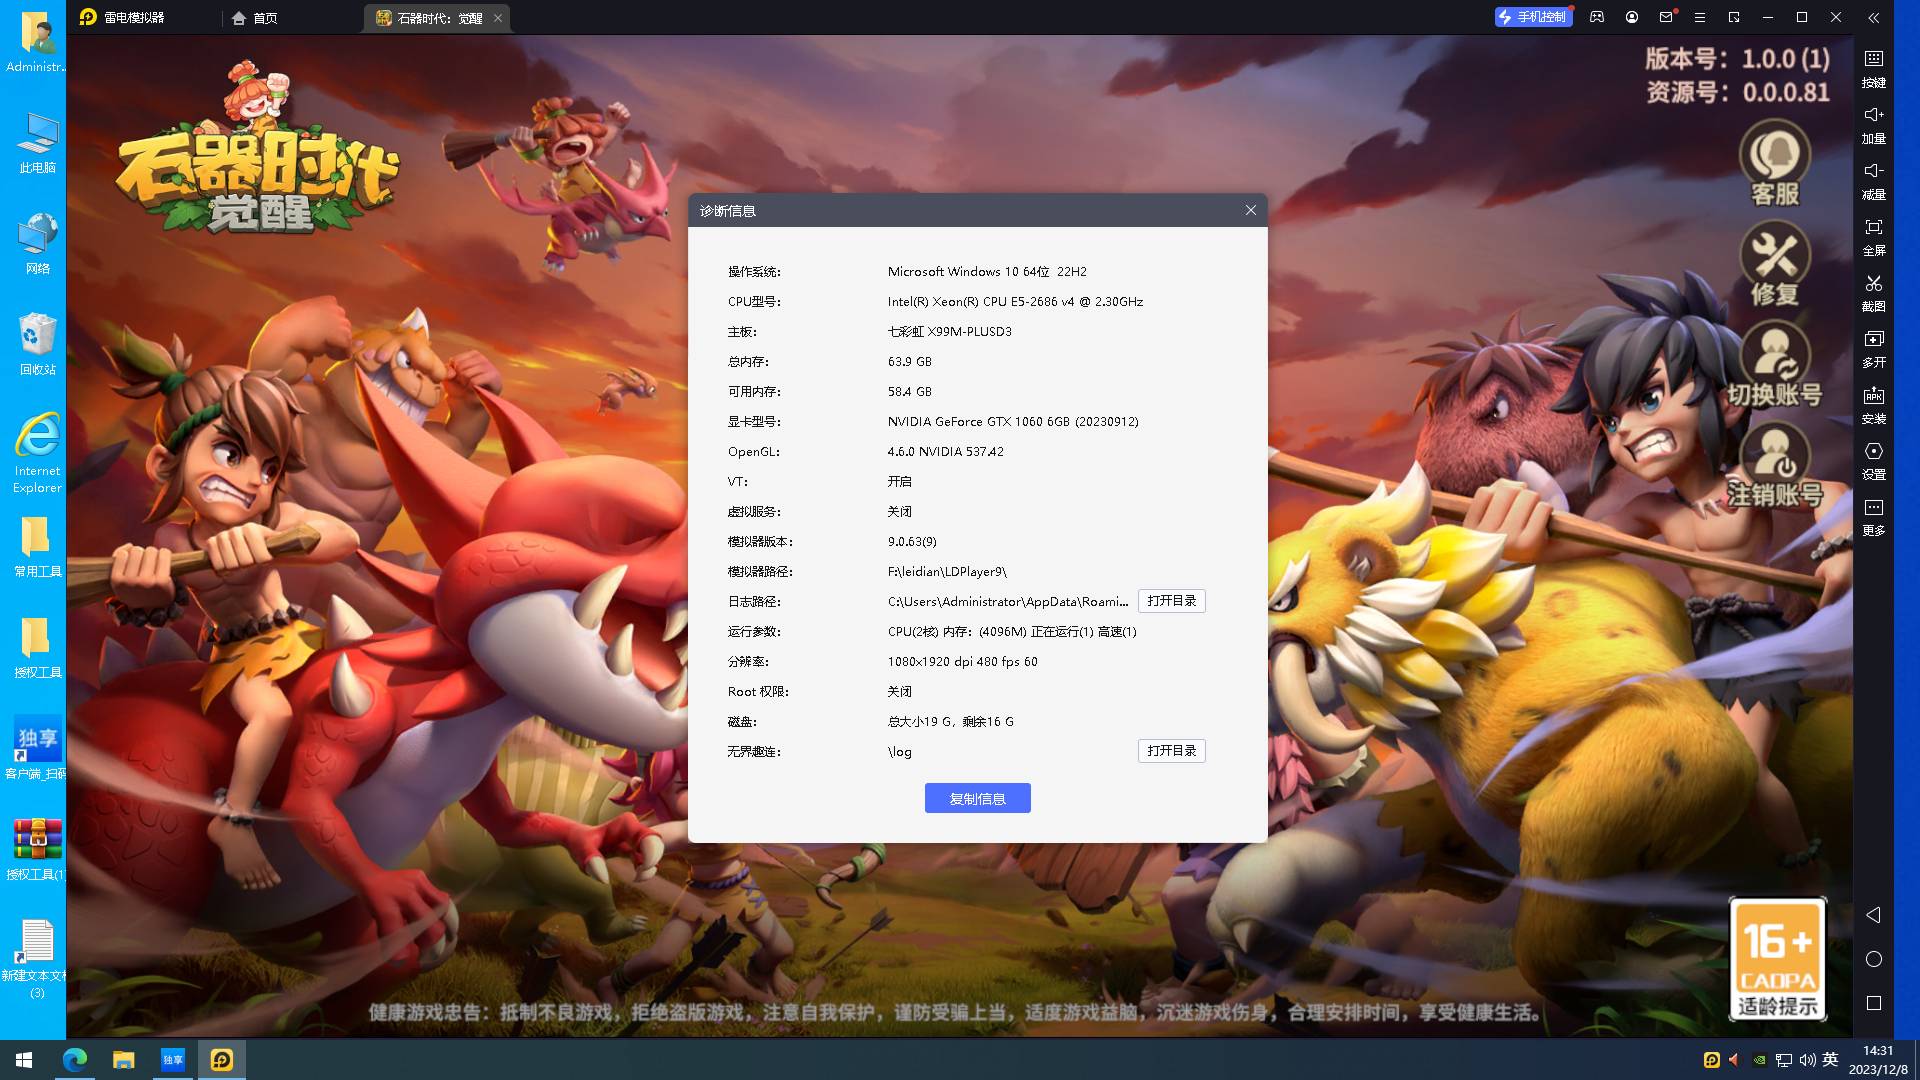
Task: Show more tools with 更多 icon
Action: click(x=1874, y=516)
